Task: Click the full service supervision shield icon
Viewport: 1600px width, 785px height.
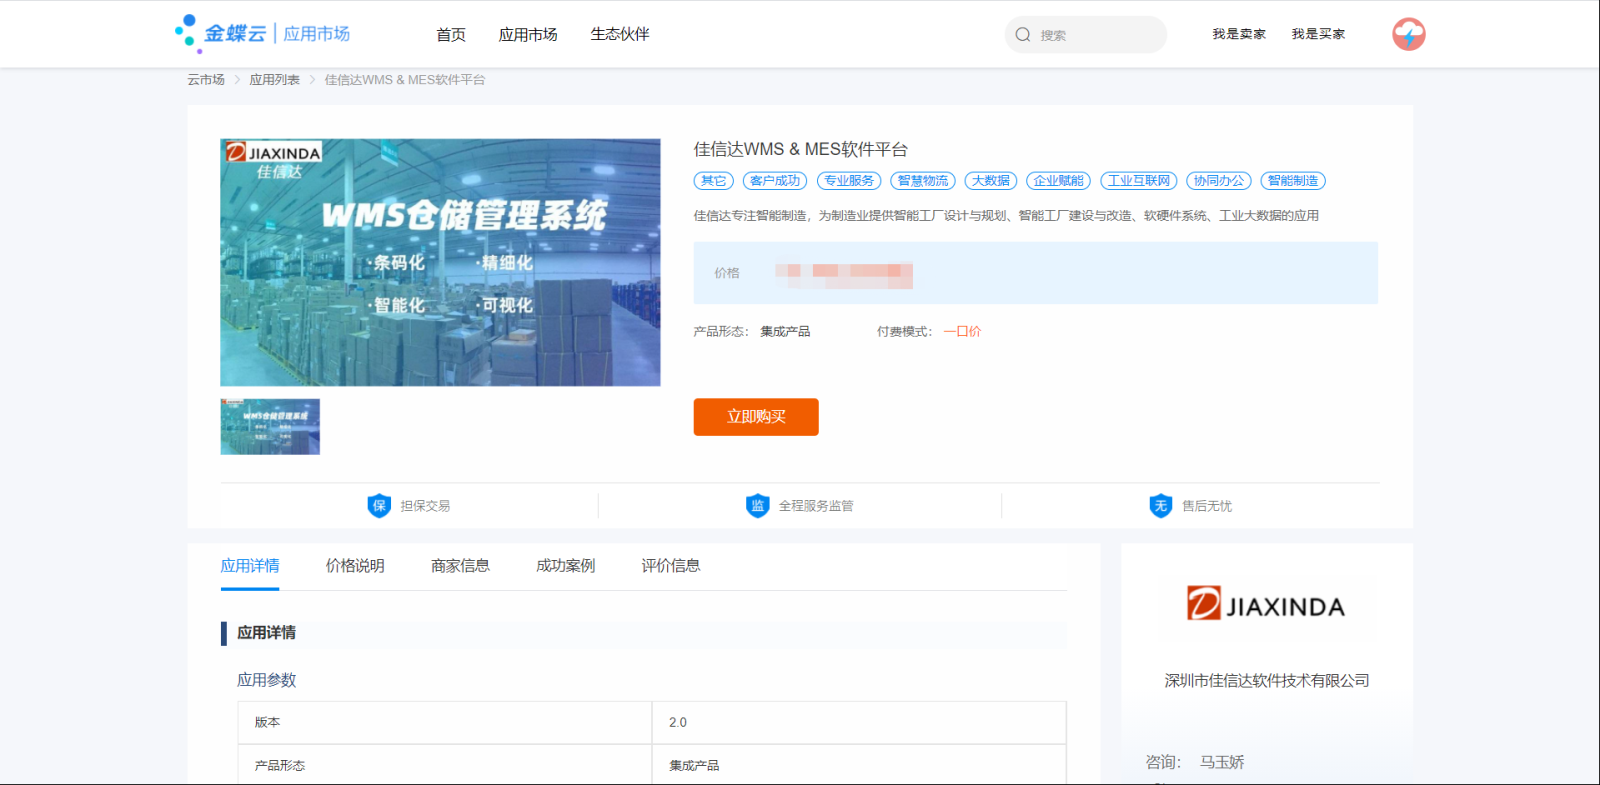Action: (x=757, y=506)
